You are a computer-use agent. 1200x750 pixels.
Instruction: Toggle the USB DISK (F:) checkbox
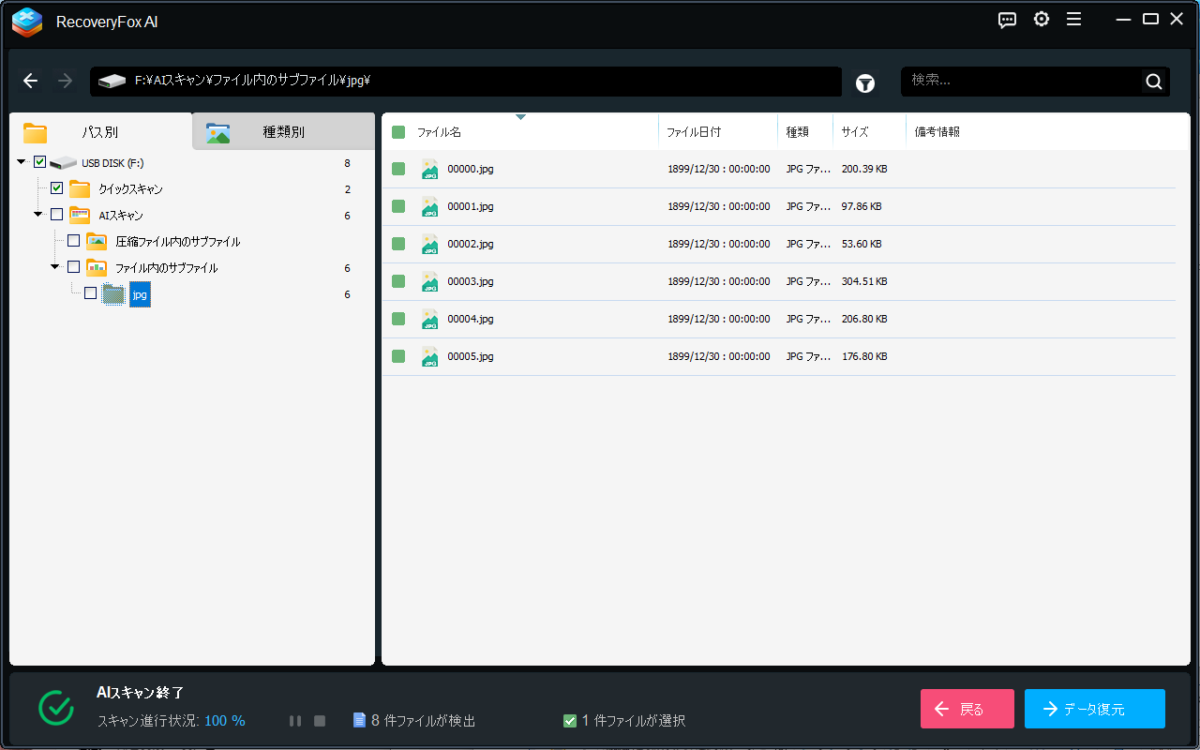click(x=40, y=162)
